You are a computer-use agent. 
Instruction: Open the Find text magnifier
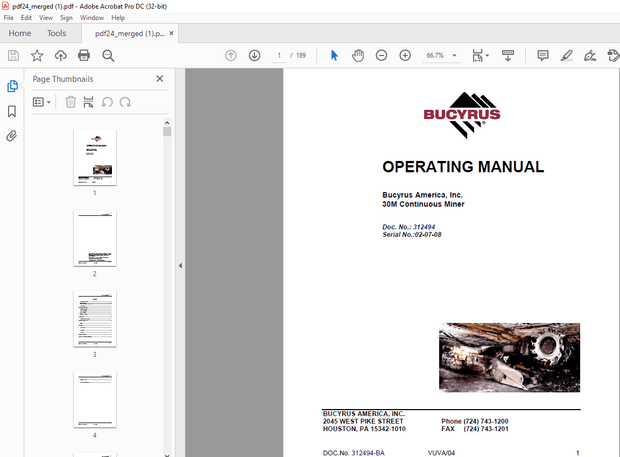(x=108, y=56)
